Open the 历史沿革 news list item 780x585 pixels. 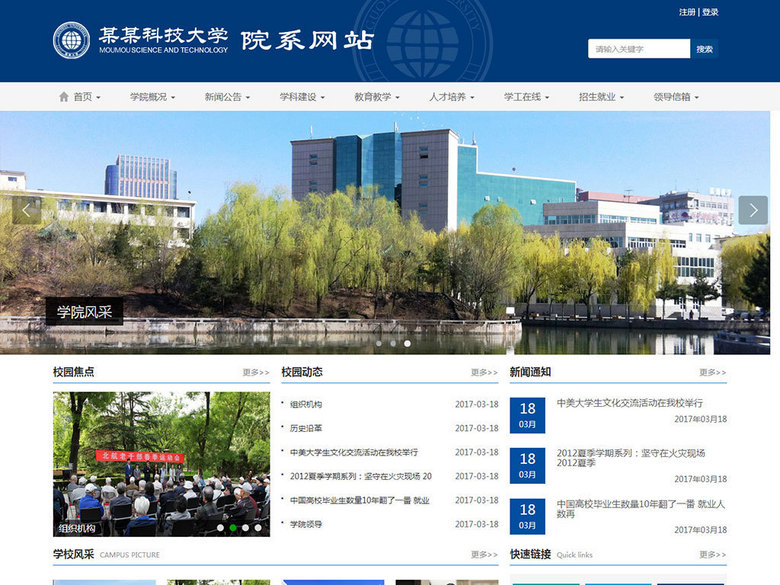tap(306, 428)
